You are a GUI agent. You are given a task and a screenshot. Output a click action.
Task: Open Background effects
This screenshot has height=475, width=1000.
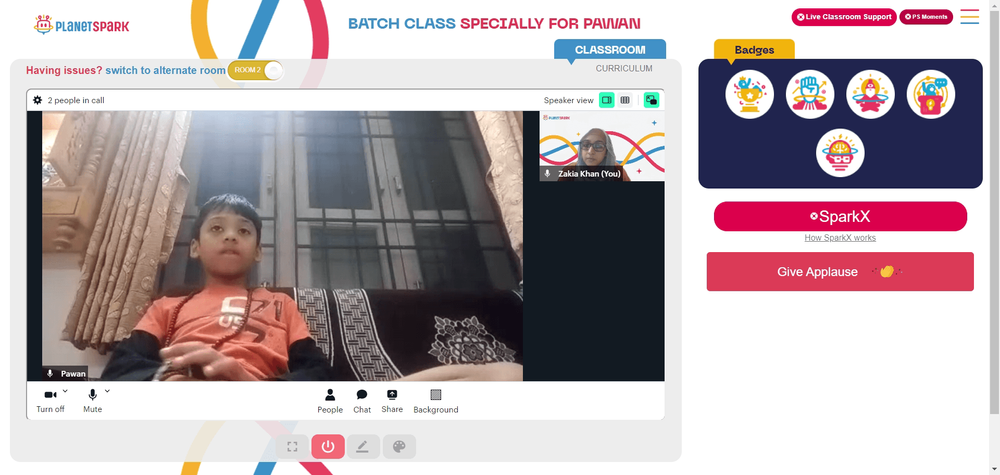point(436,401)
